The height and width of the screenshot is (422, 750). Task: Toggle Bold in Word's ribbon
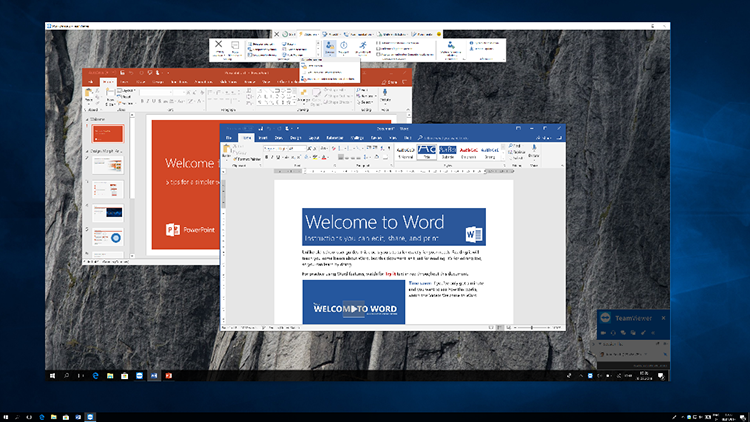pyautogui.click(x=266, y=157)
